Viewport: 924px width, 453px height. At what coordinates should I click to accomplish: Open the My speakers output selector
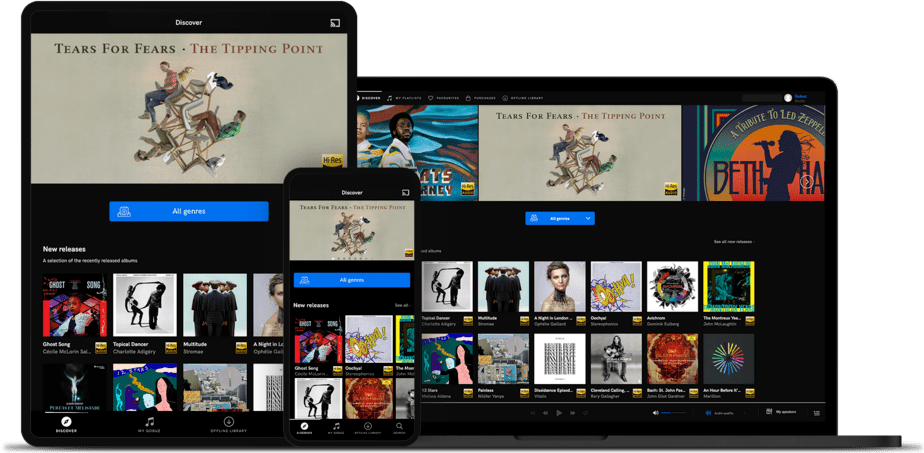(783, 412)
